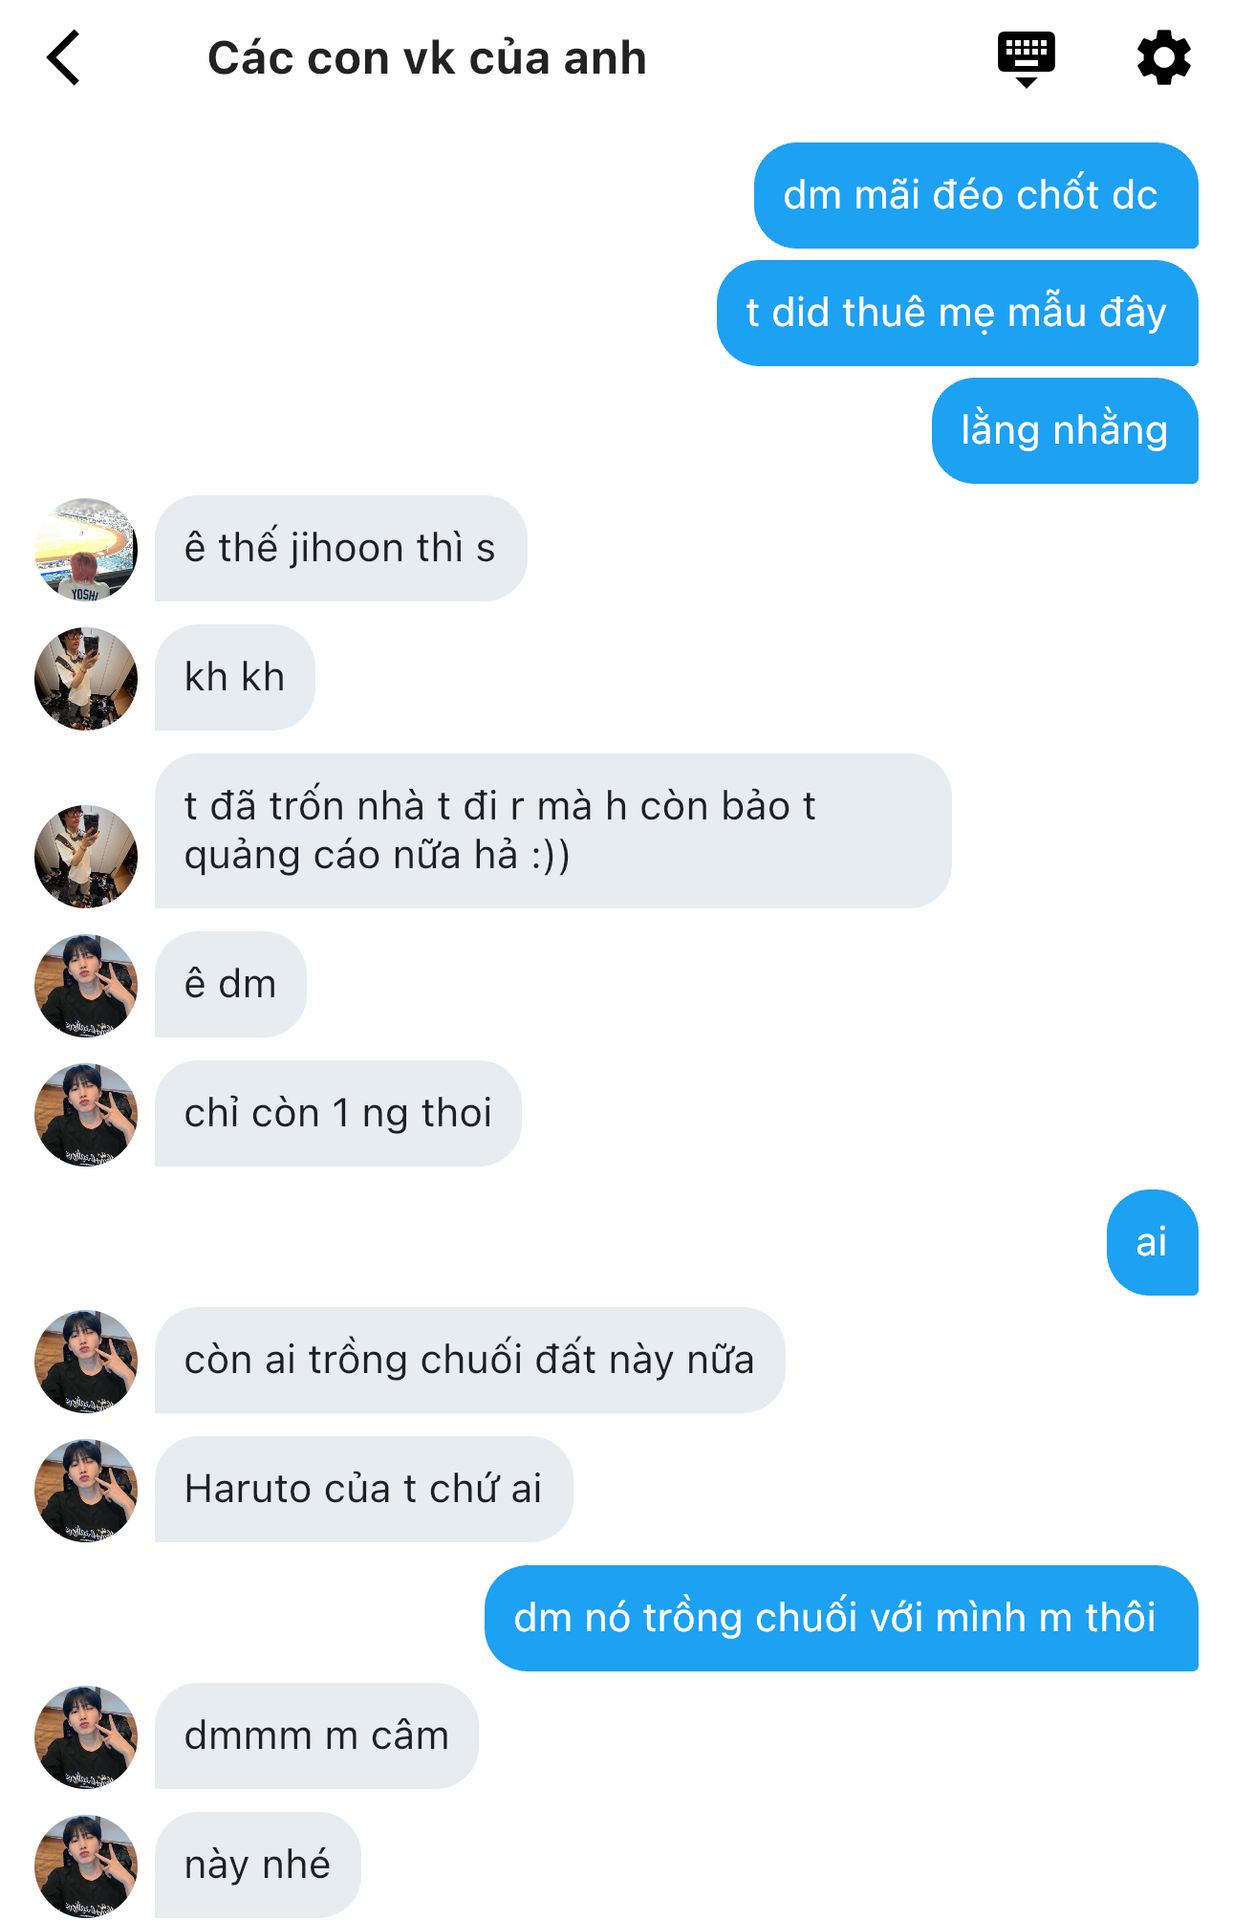The height and width of the screenshot is (1920, 1233).
Task: Open avatar beside 'ê thế jihoon thì s'
Action: (x=86, y=549)
